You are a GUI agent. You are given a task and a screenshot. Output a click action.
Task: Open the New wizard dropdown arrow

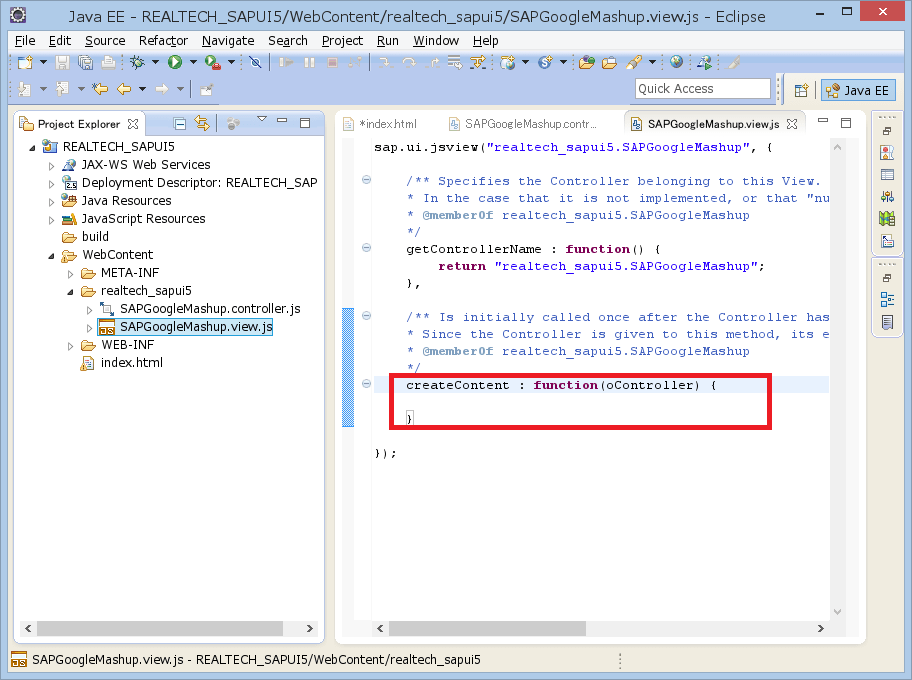click(43, 62)
